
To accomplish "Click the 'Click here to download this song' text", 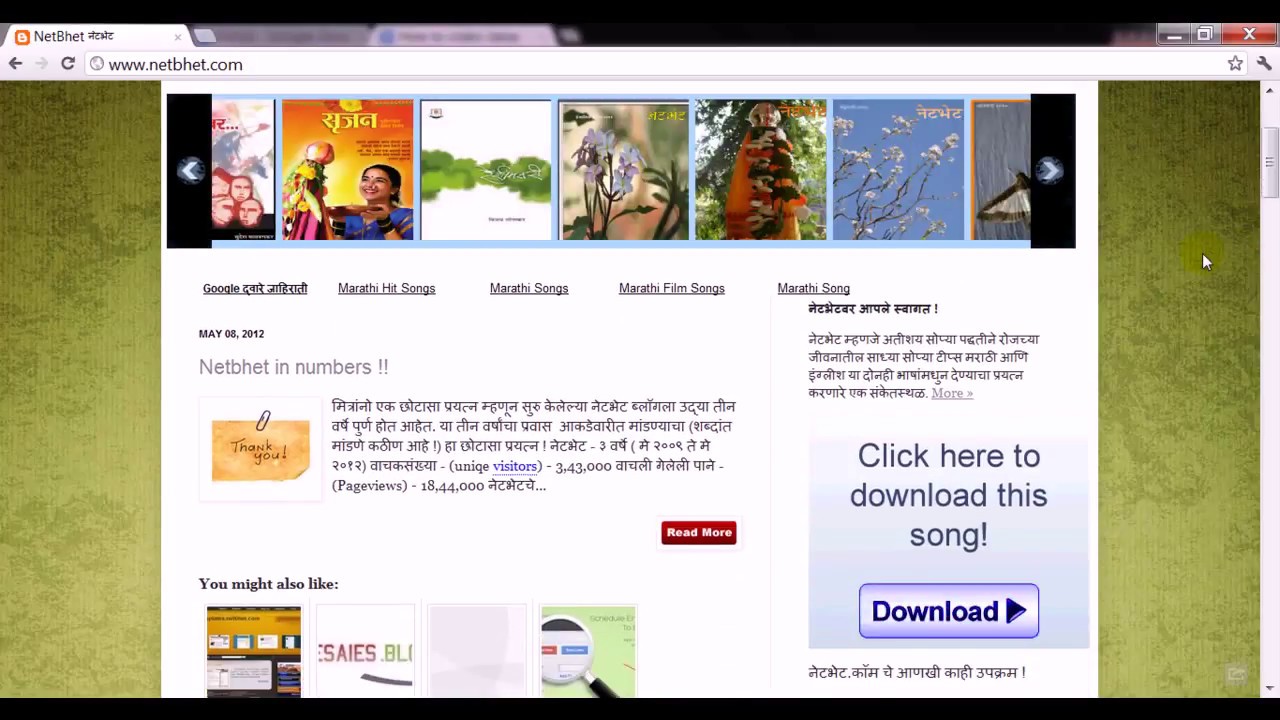I will pyautogui.click(x=948, y=495).
